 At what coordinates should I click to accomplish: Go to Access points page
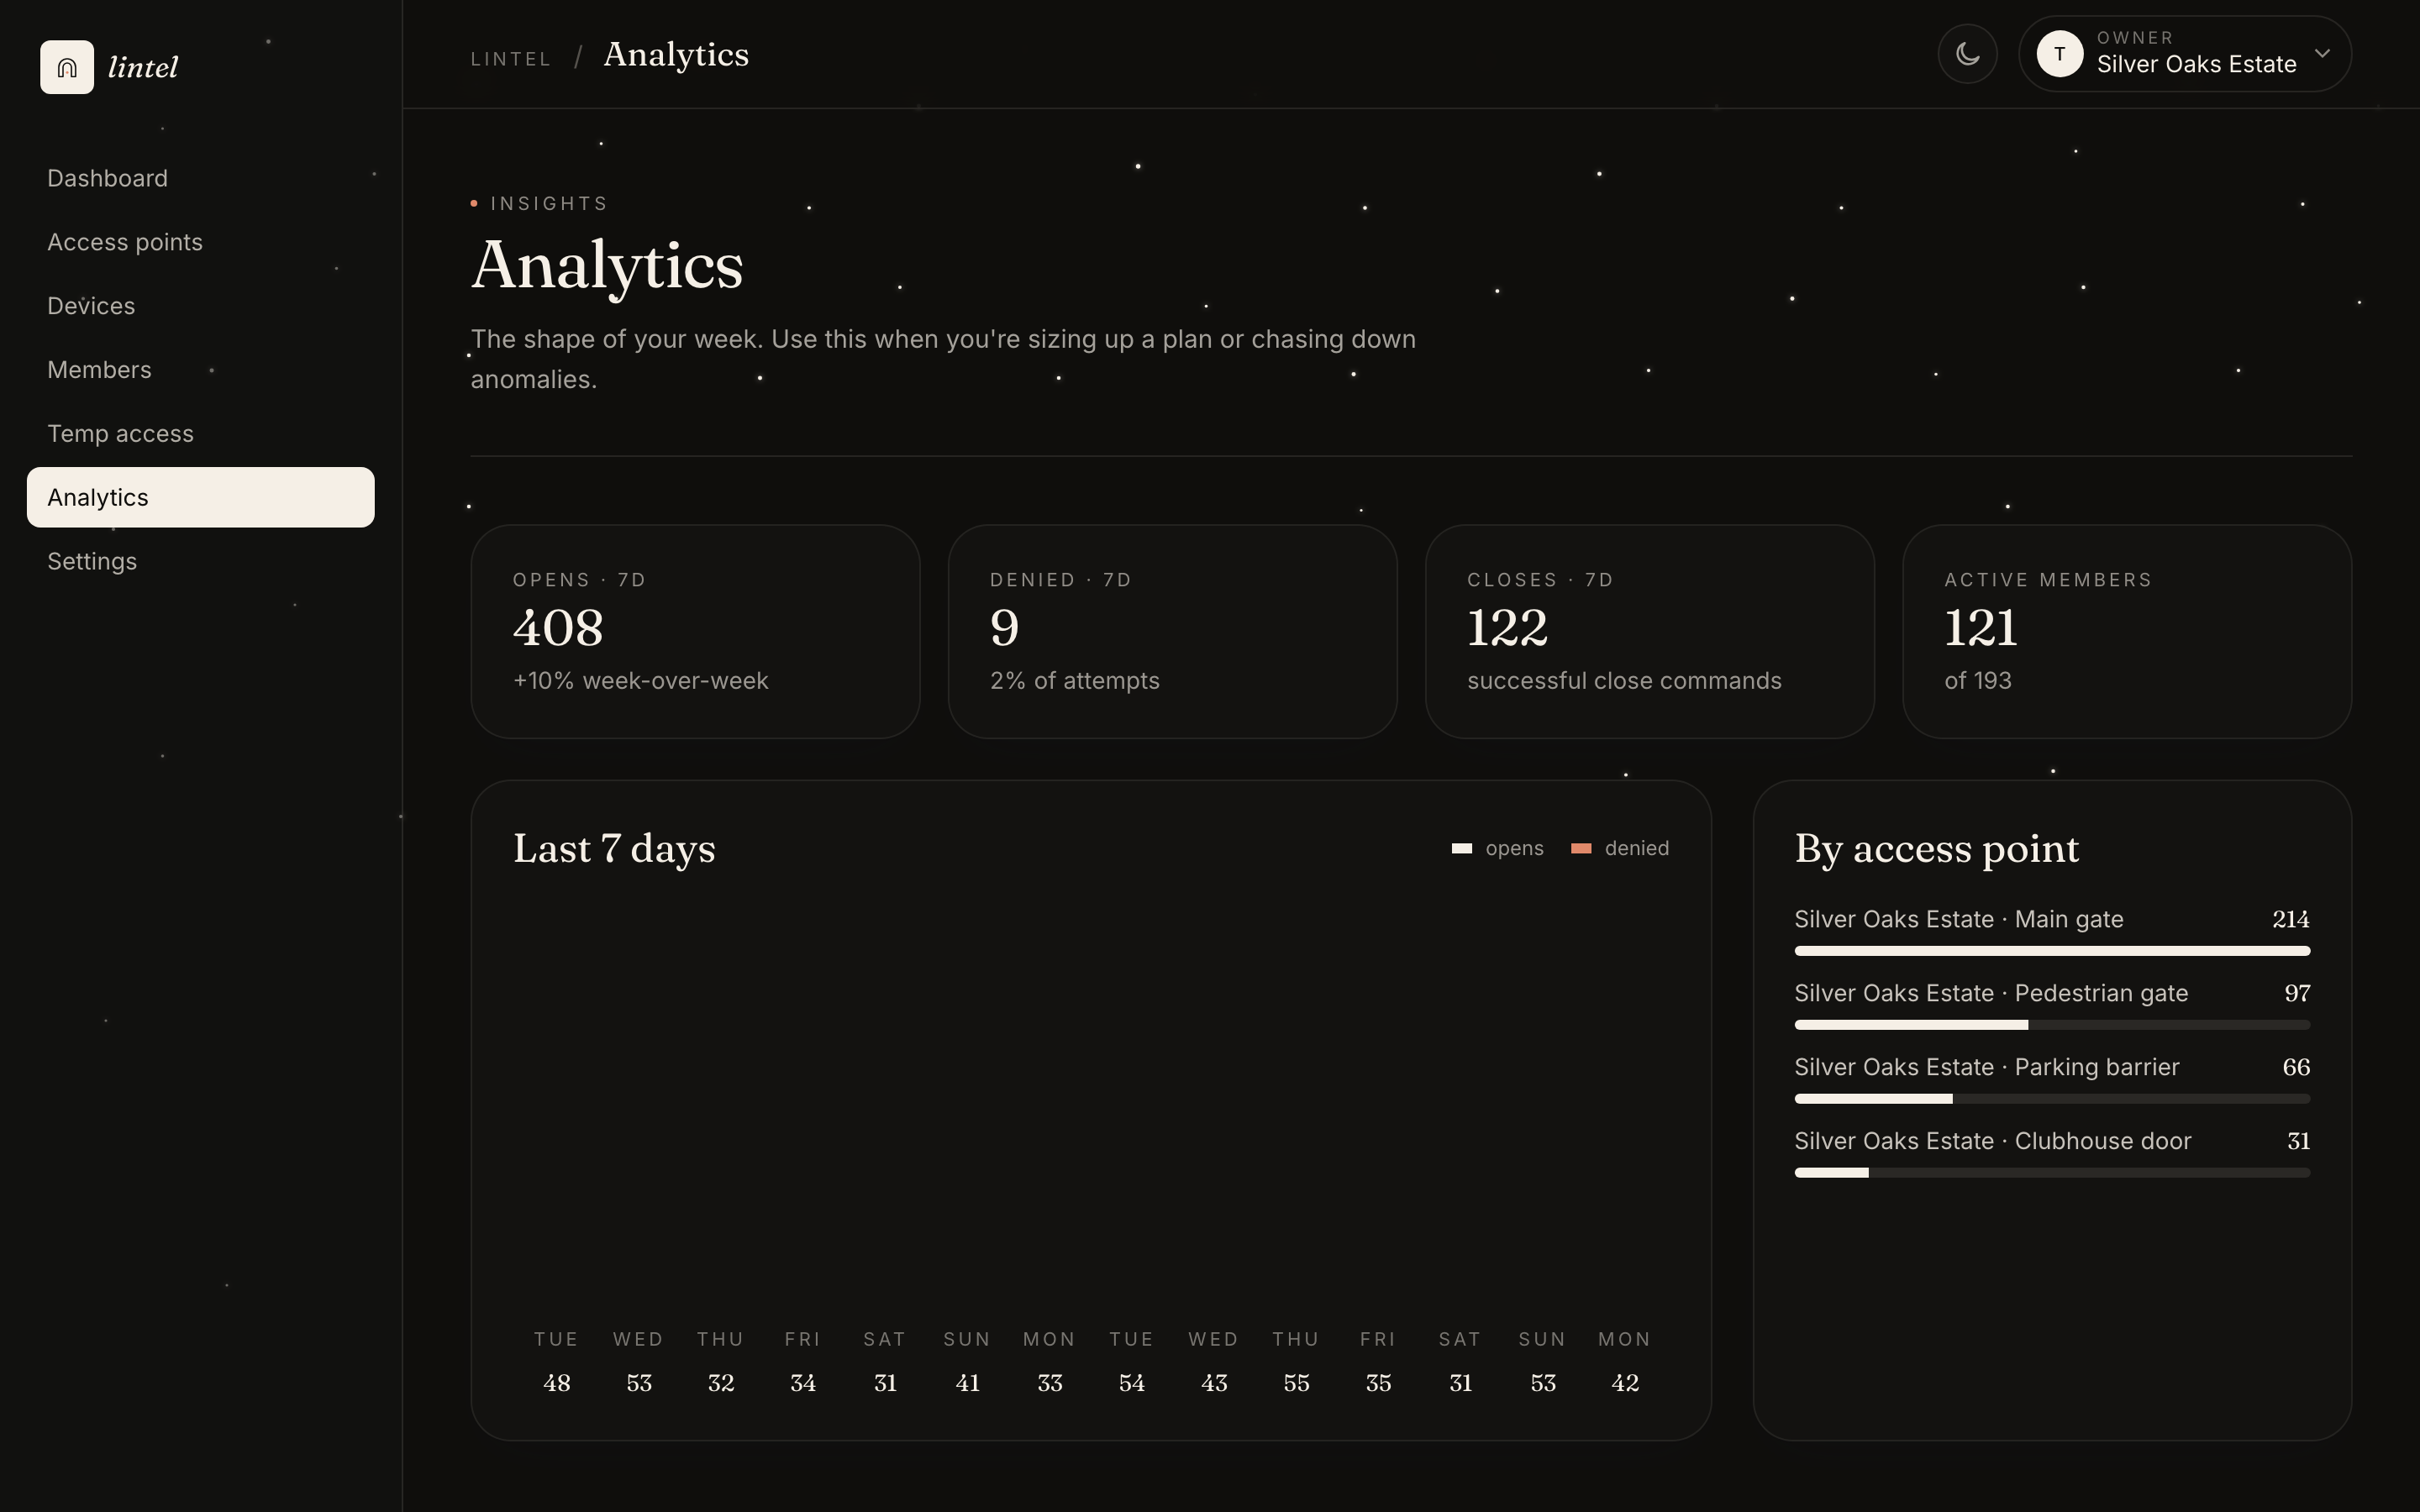pyautogui.click(x=200, y=242)
